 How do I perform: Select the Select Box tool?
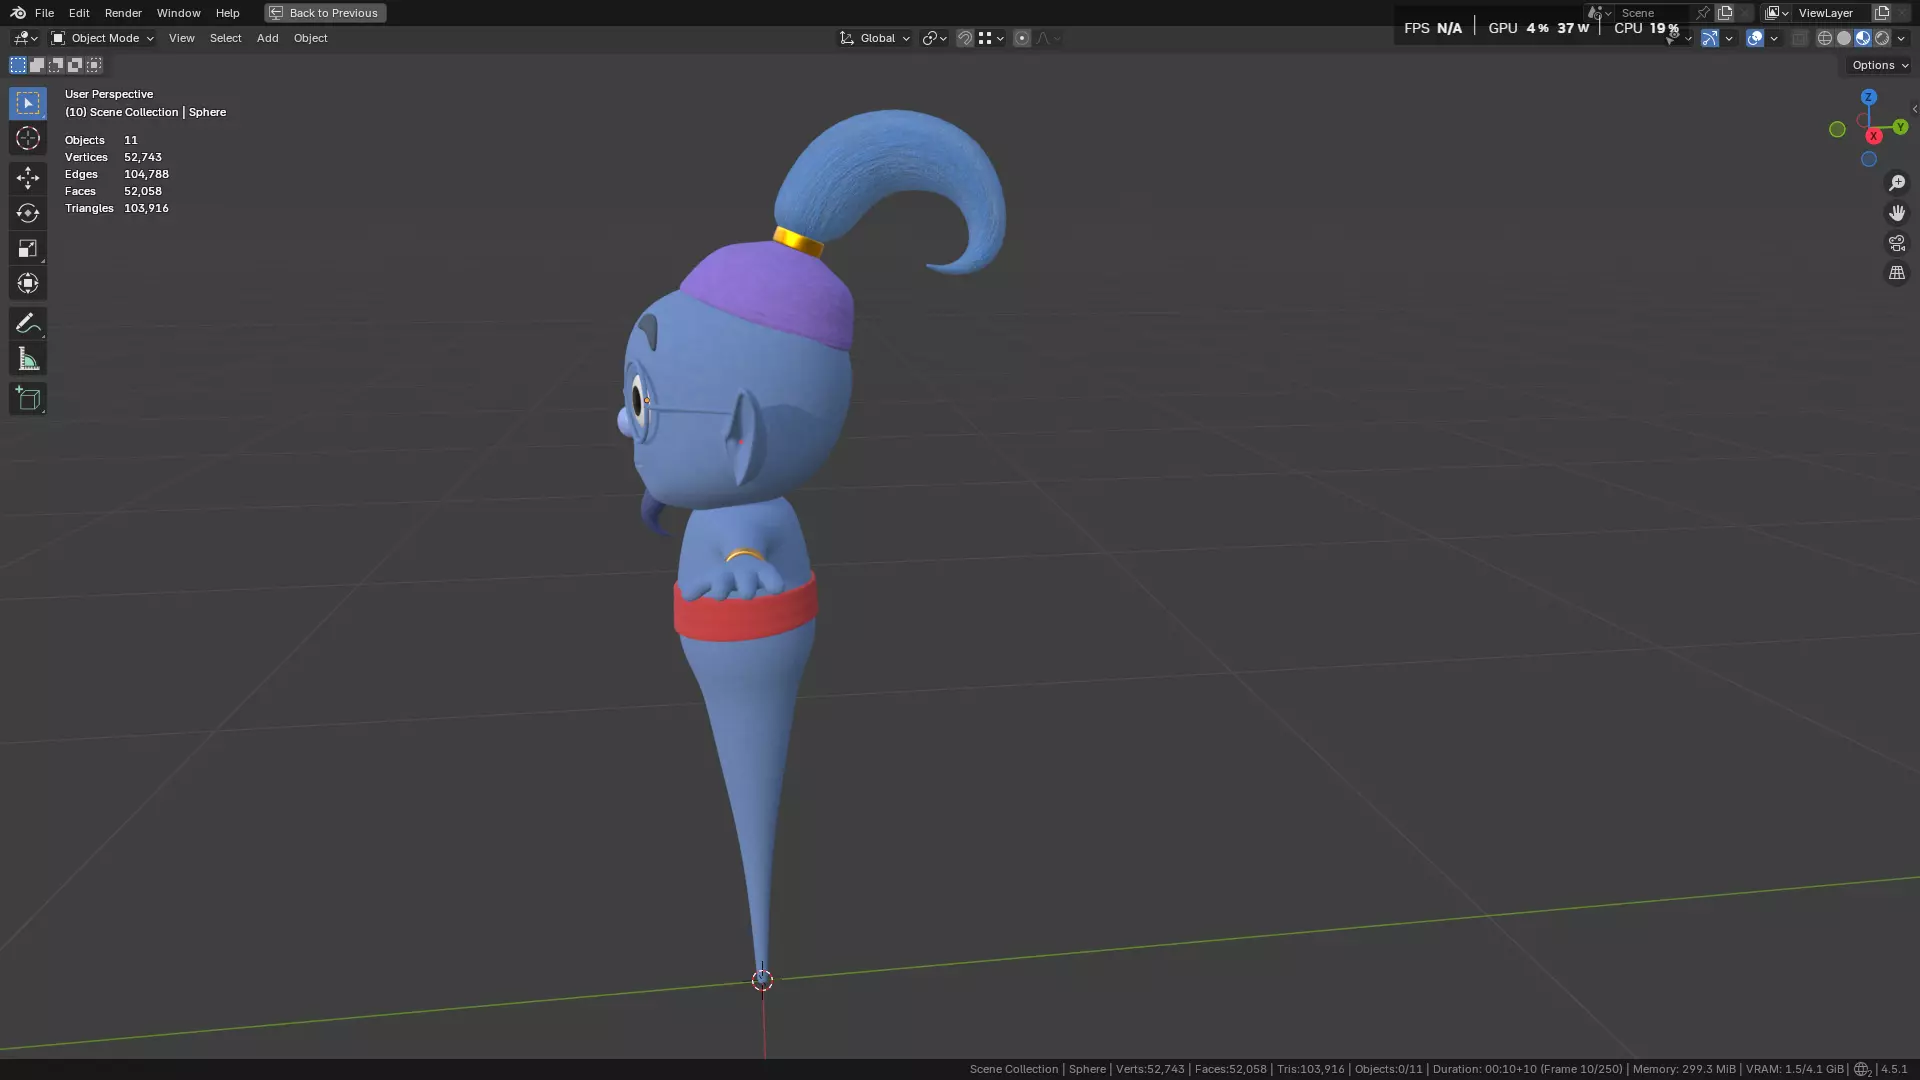pos(28,103)
